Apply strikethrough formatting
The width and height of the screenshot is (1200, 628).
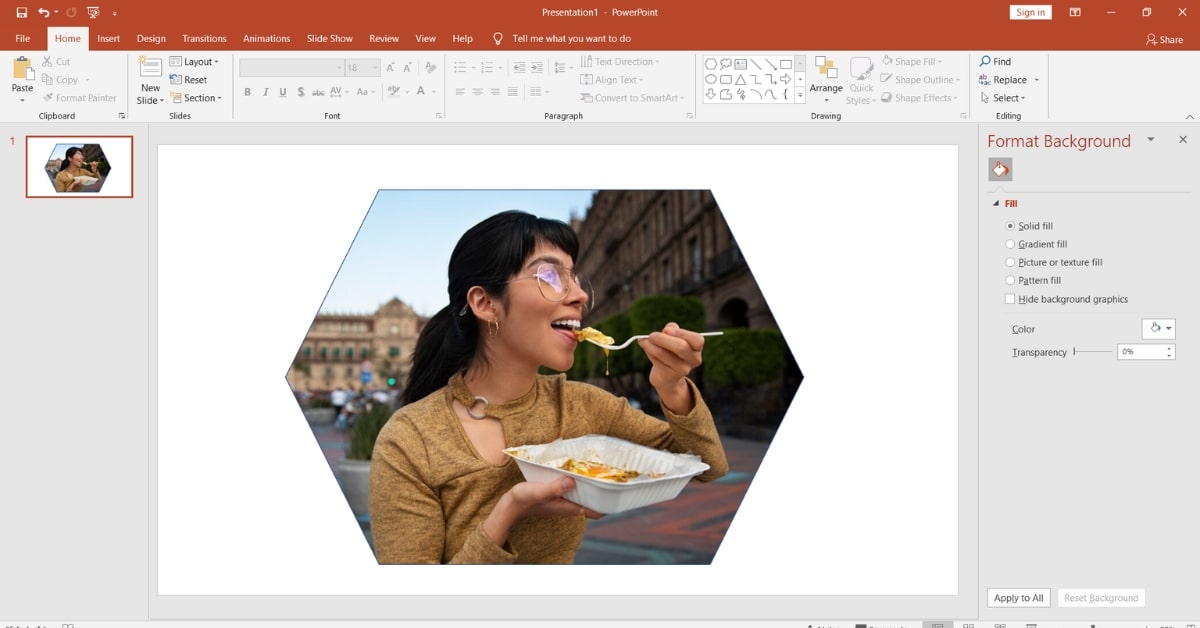click(318, 92)
